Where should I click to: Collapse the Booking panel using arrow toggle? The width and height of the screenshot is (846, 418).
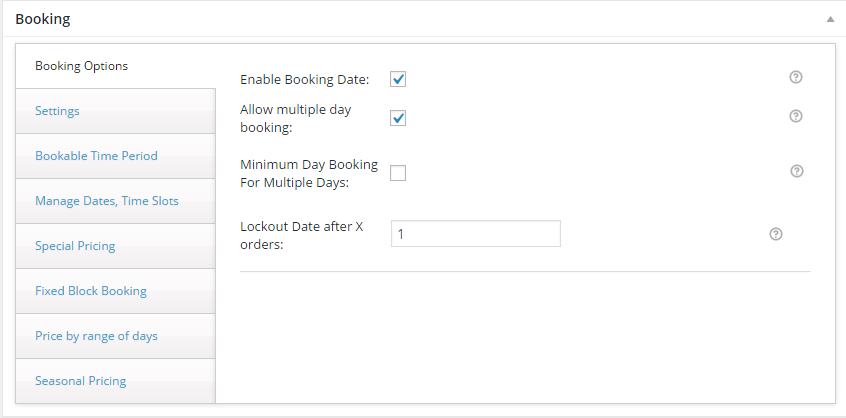(x=830, y=19)
